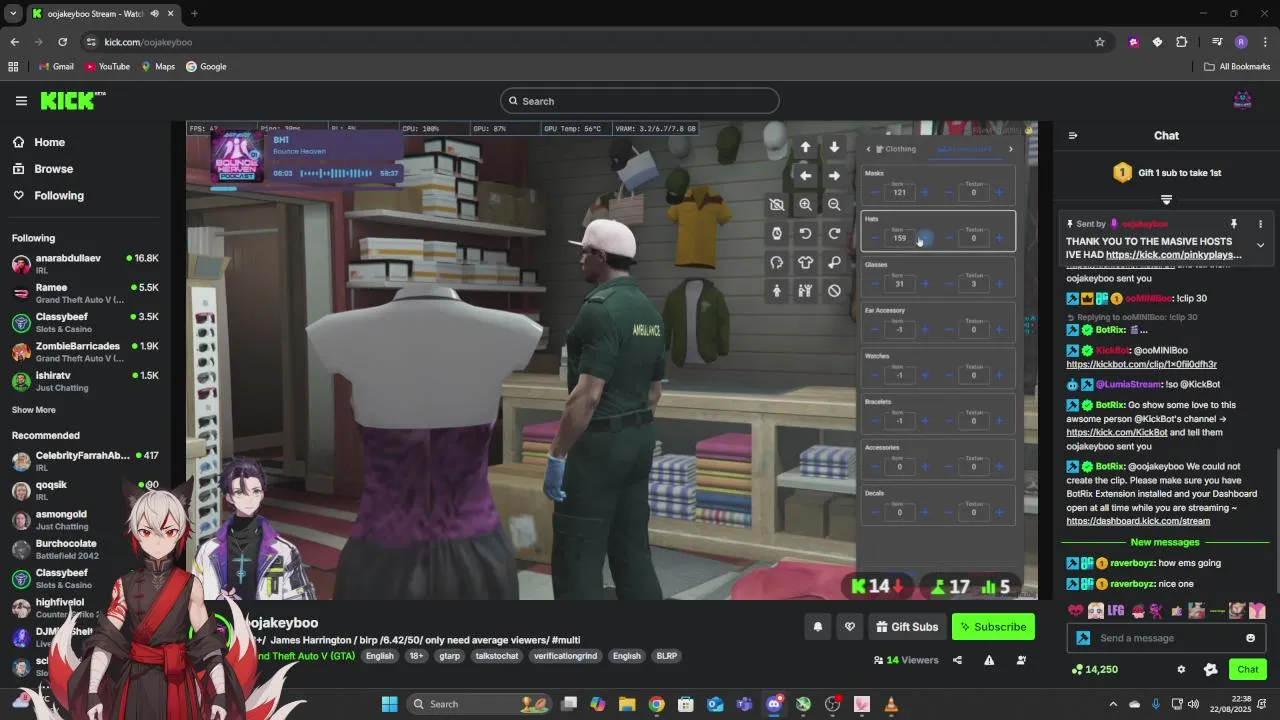Click the right arrow camera control

(834, 175)
